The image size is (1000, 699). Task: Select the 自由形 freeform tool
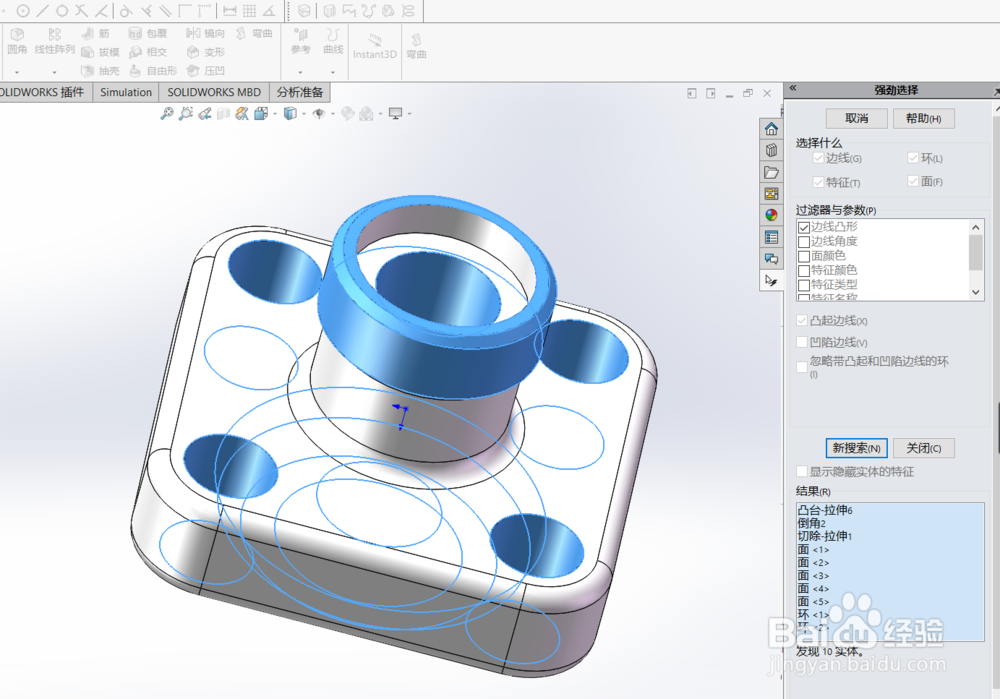click(x=153, y=71)
